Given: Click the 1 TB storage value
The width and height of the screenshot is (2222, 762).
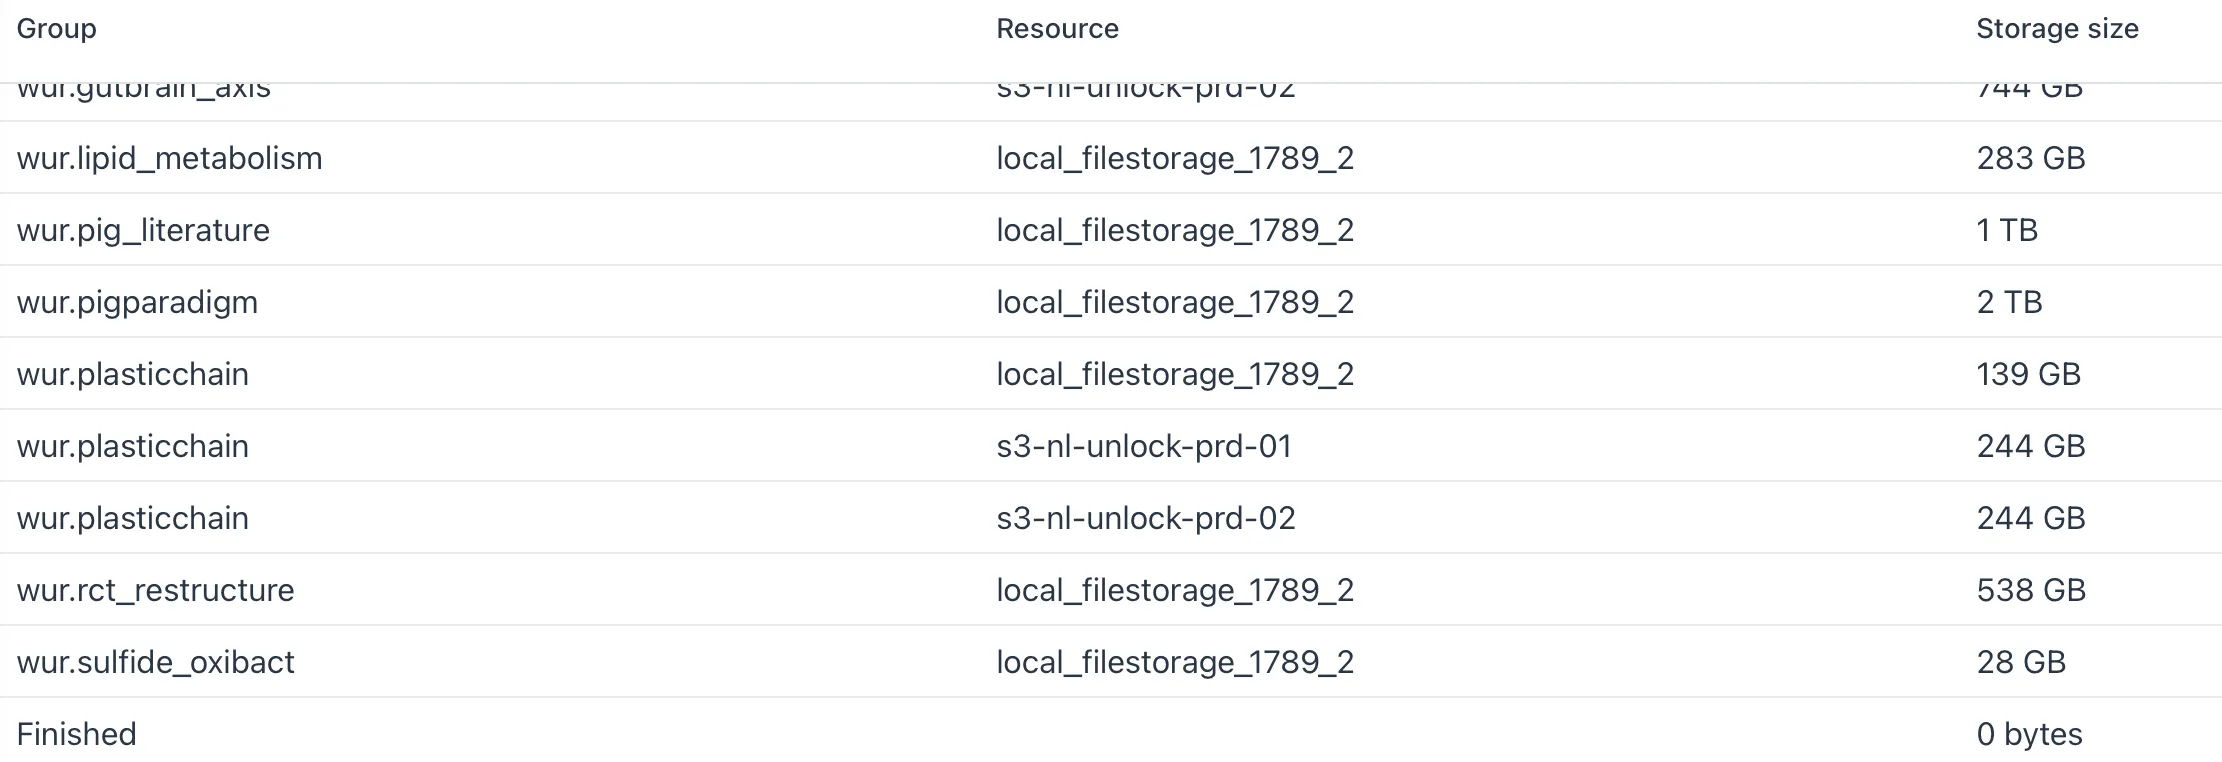Looking at the screenshot, I should pyautogui.click(x=2006, y=230).
